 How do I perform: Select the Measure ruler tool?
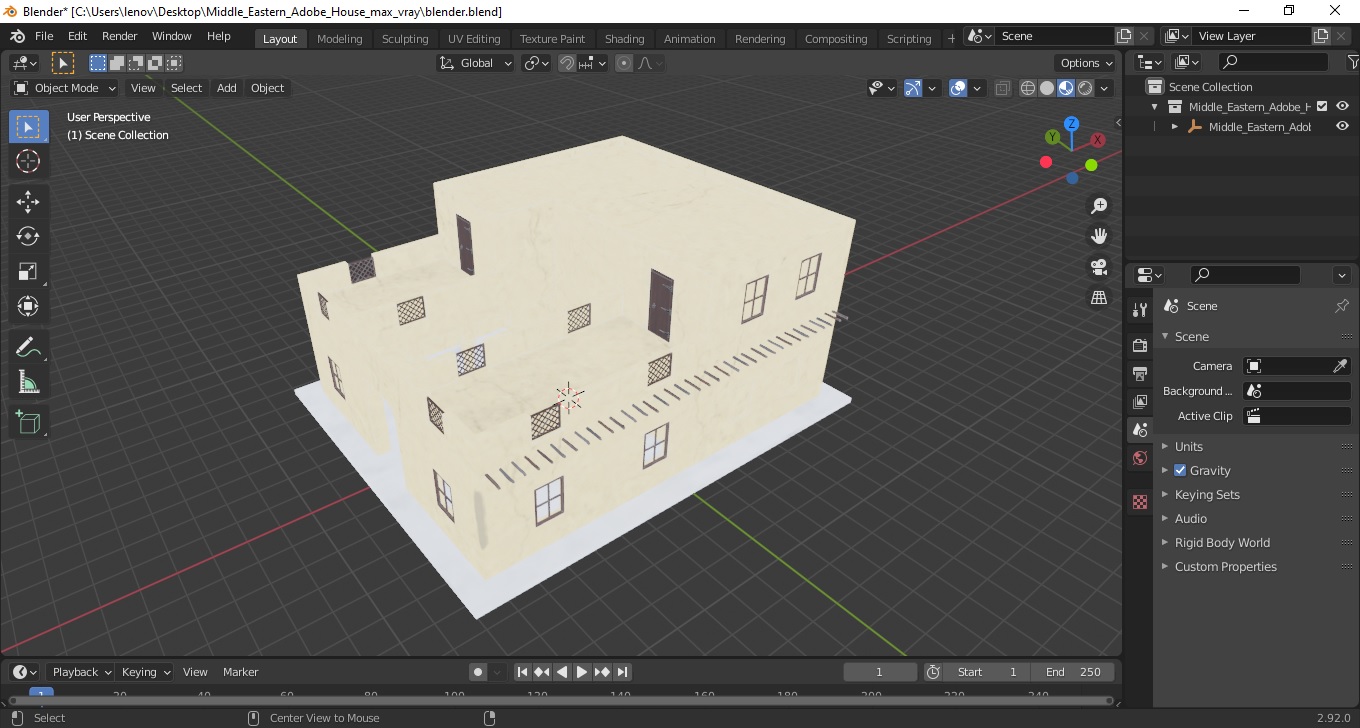click(x=28, y=383)
